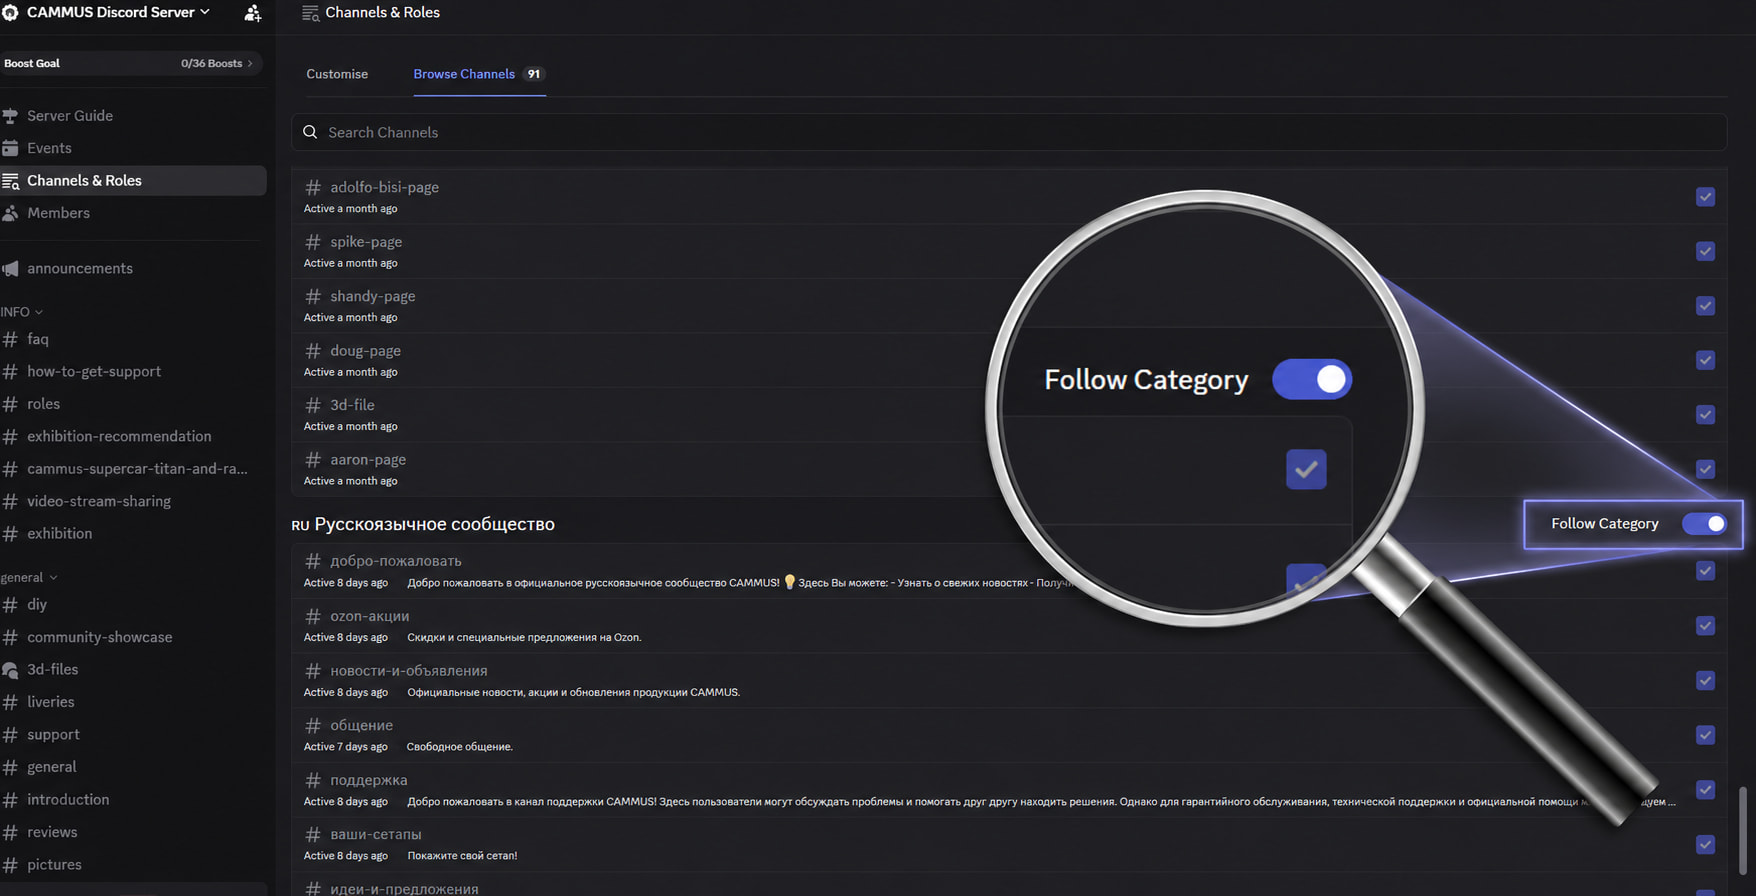Uncheck the 3d-file channel checkbox

(1705, 414)
